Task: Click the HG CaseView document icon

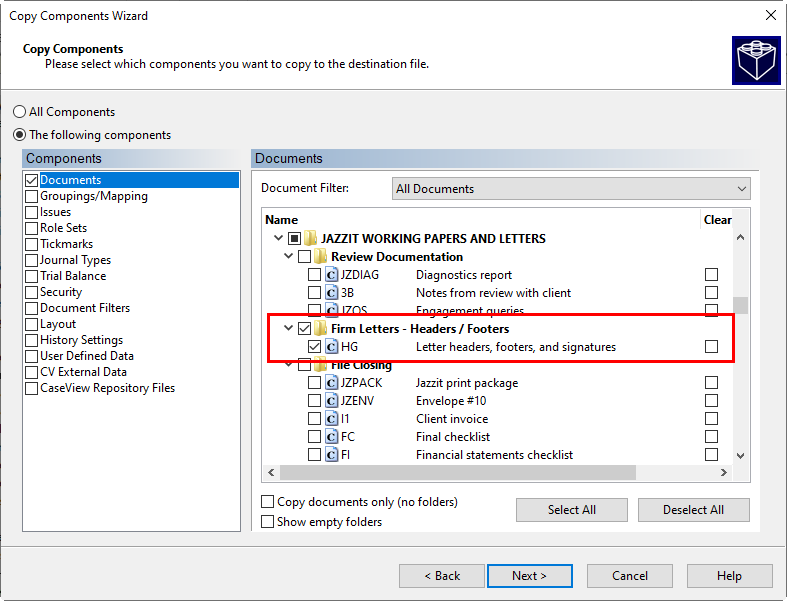Action: point(331,347)
